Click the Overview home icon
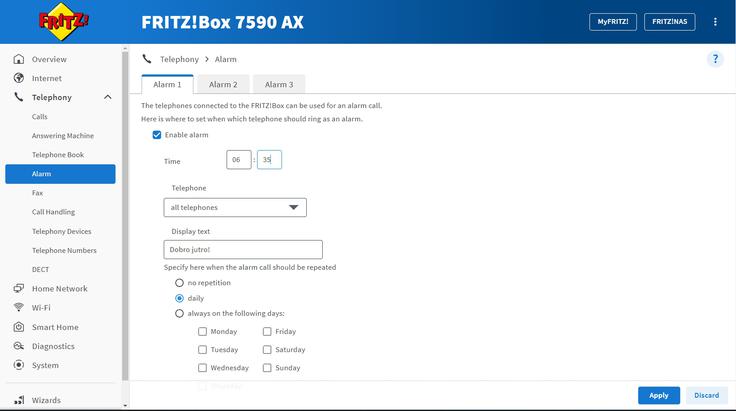Screen dimensions: 736x411 tap(19, 59)
